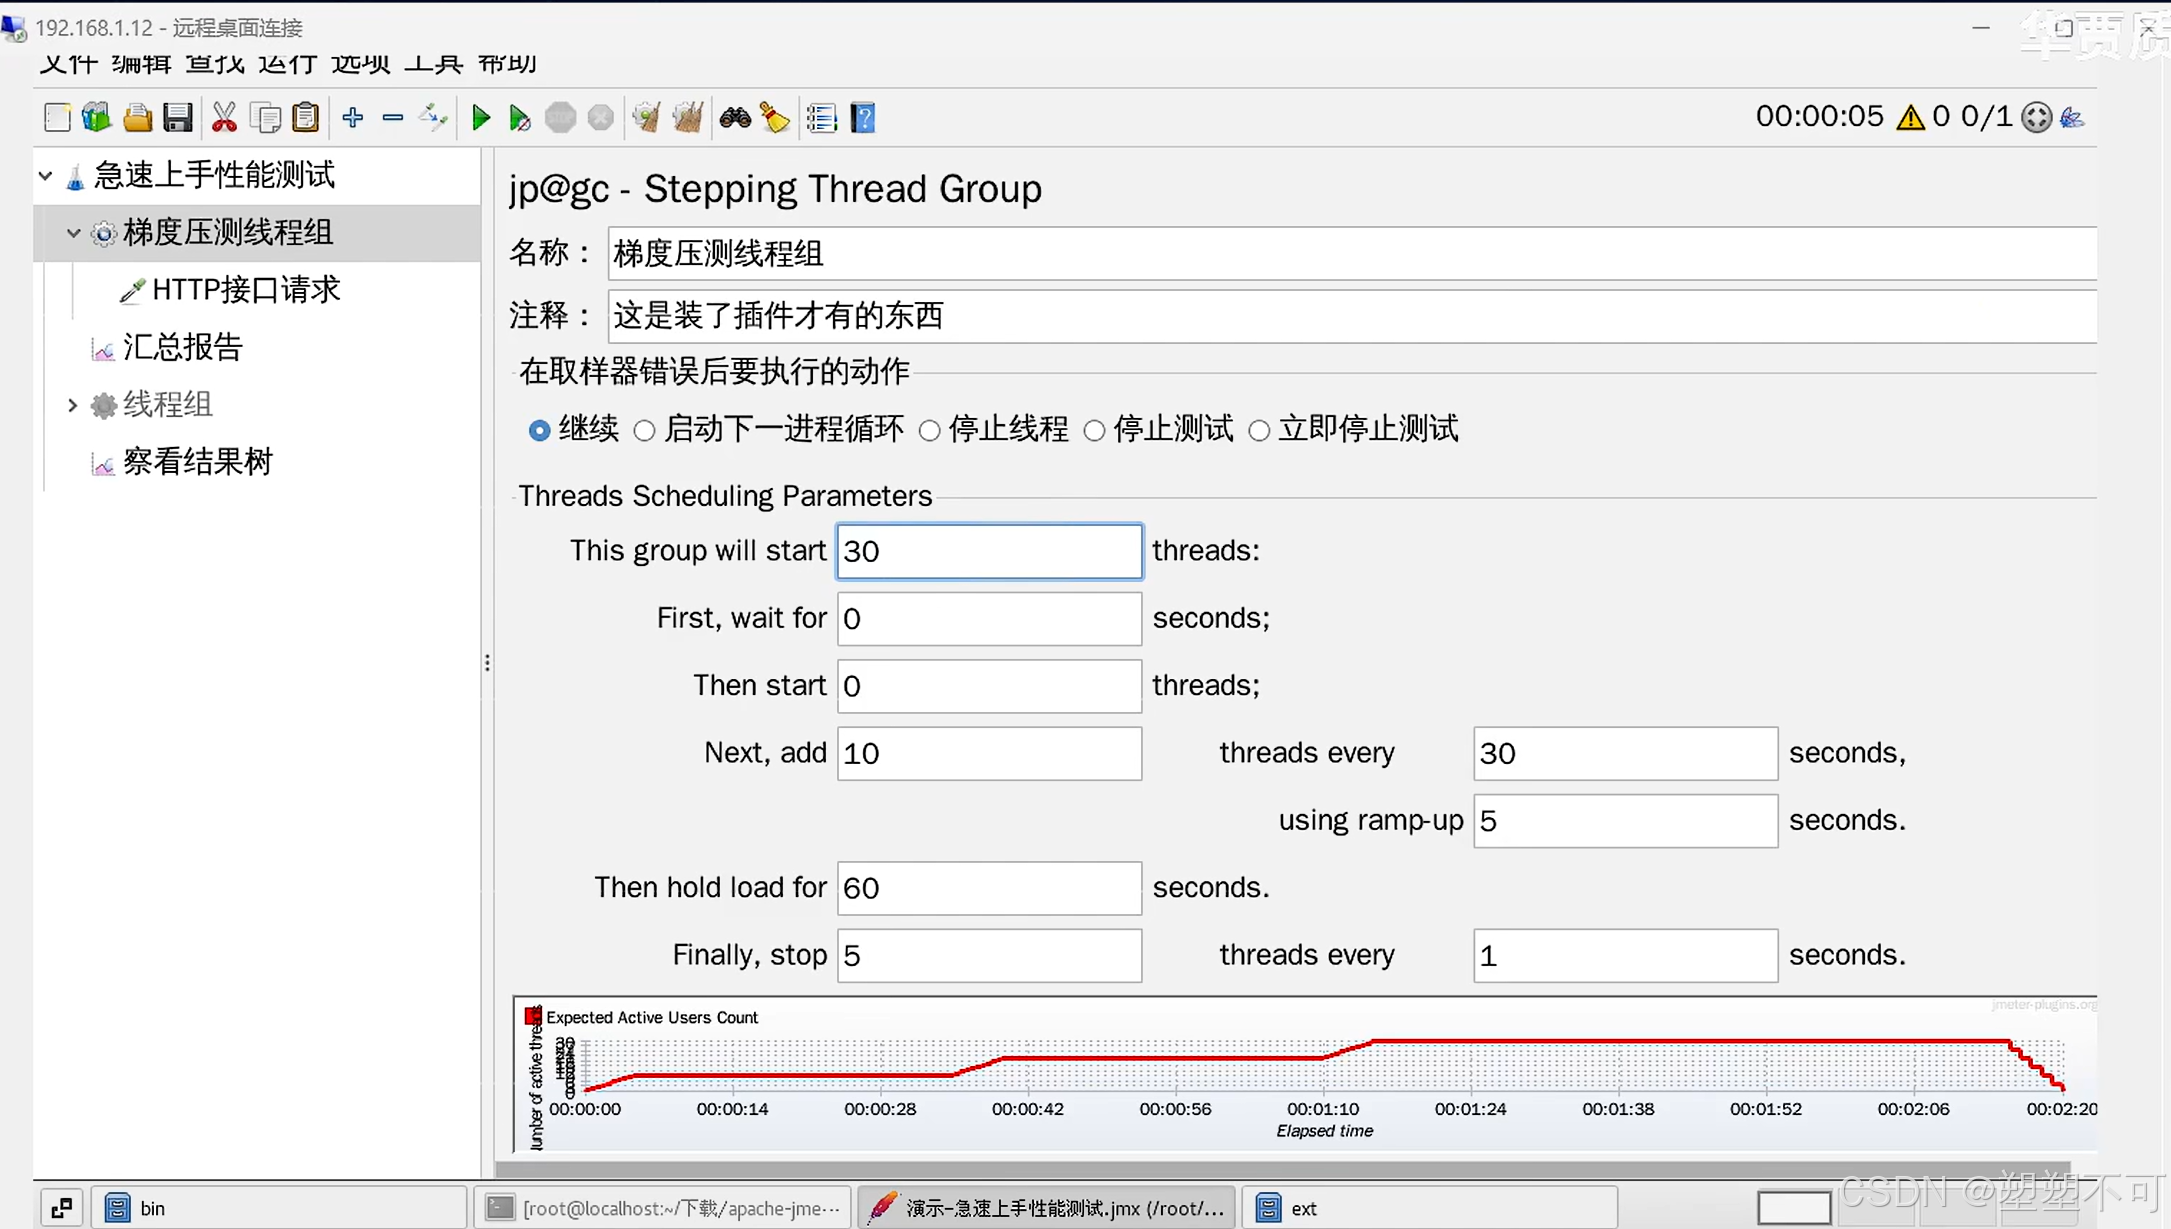Viewport: 2171px width, 1229px height.
Task: Expand the disabled 线程组 tree node
Action: pyautogui.click(x=73, y=405)
